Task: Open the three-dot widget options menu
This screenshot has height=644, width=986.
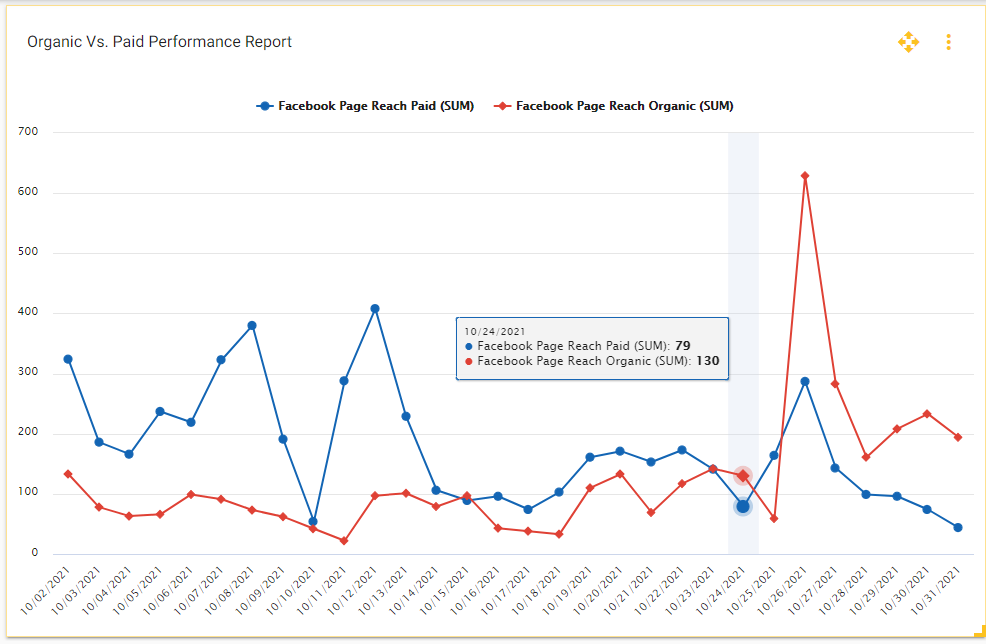Action: [x=948, y=42]
